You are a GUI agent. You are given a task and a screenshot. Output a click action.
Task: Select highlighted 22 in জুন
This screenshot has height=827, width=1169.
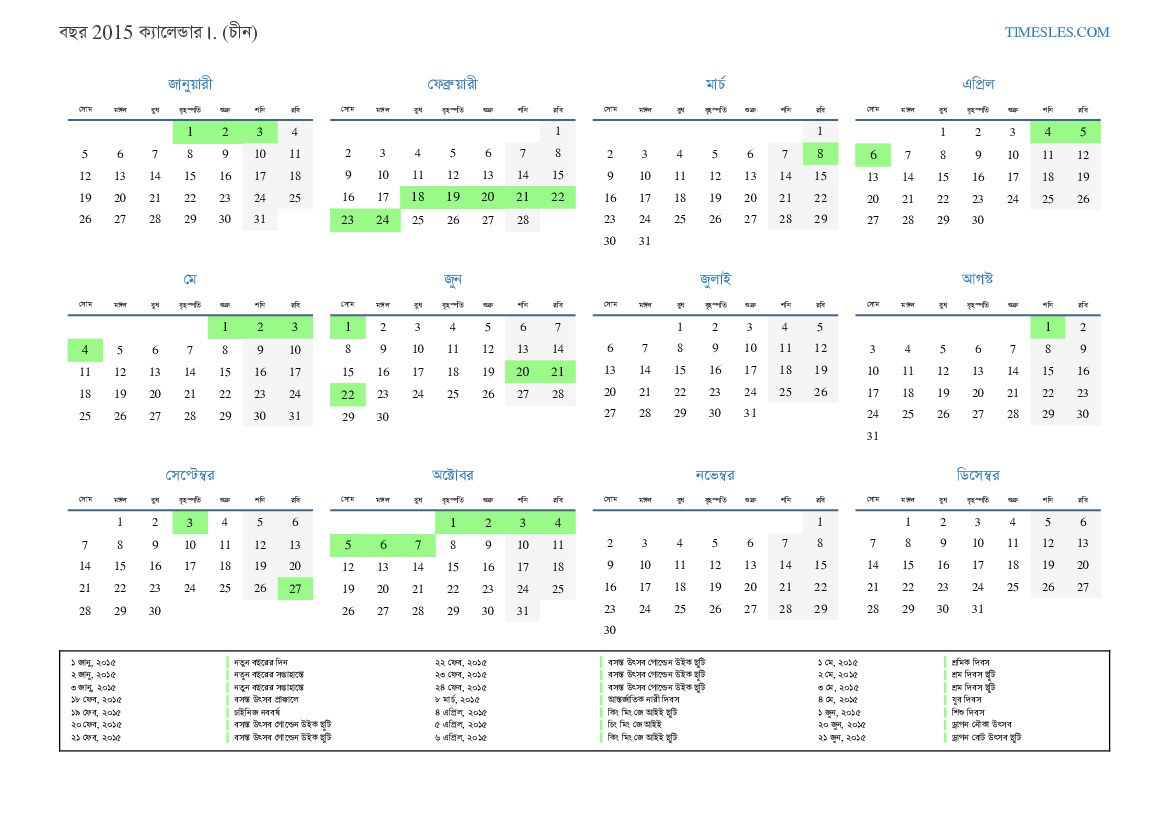click(x=347, y=394)
